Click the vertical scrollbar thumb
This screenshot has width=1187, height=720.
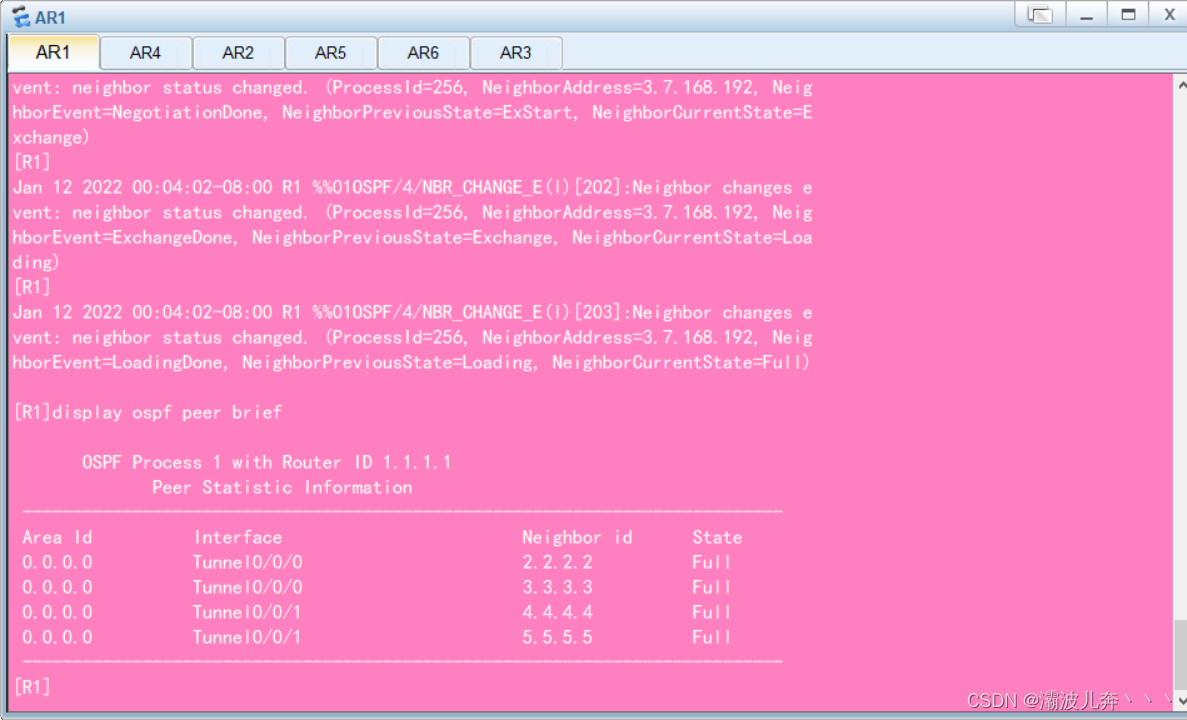[x=1181, y=655]
